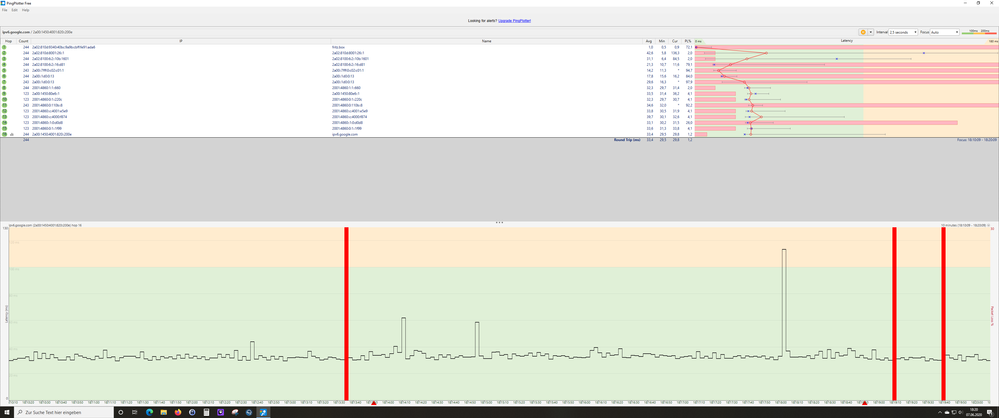Open File Explorer from taskbar

point(163,412)
